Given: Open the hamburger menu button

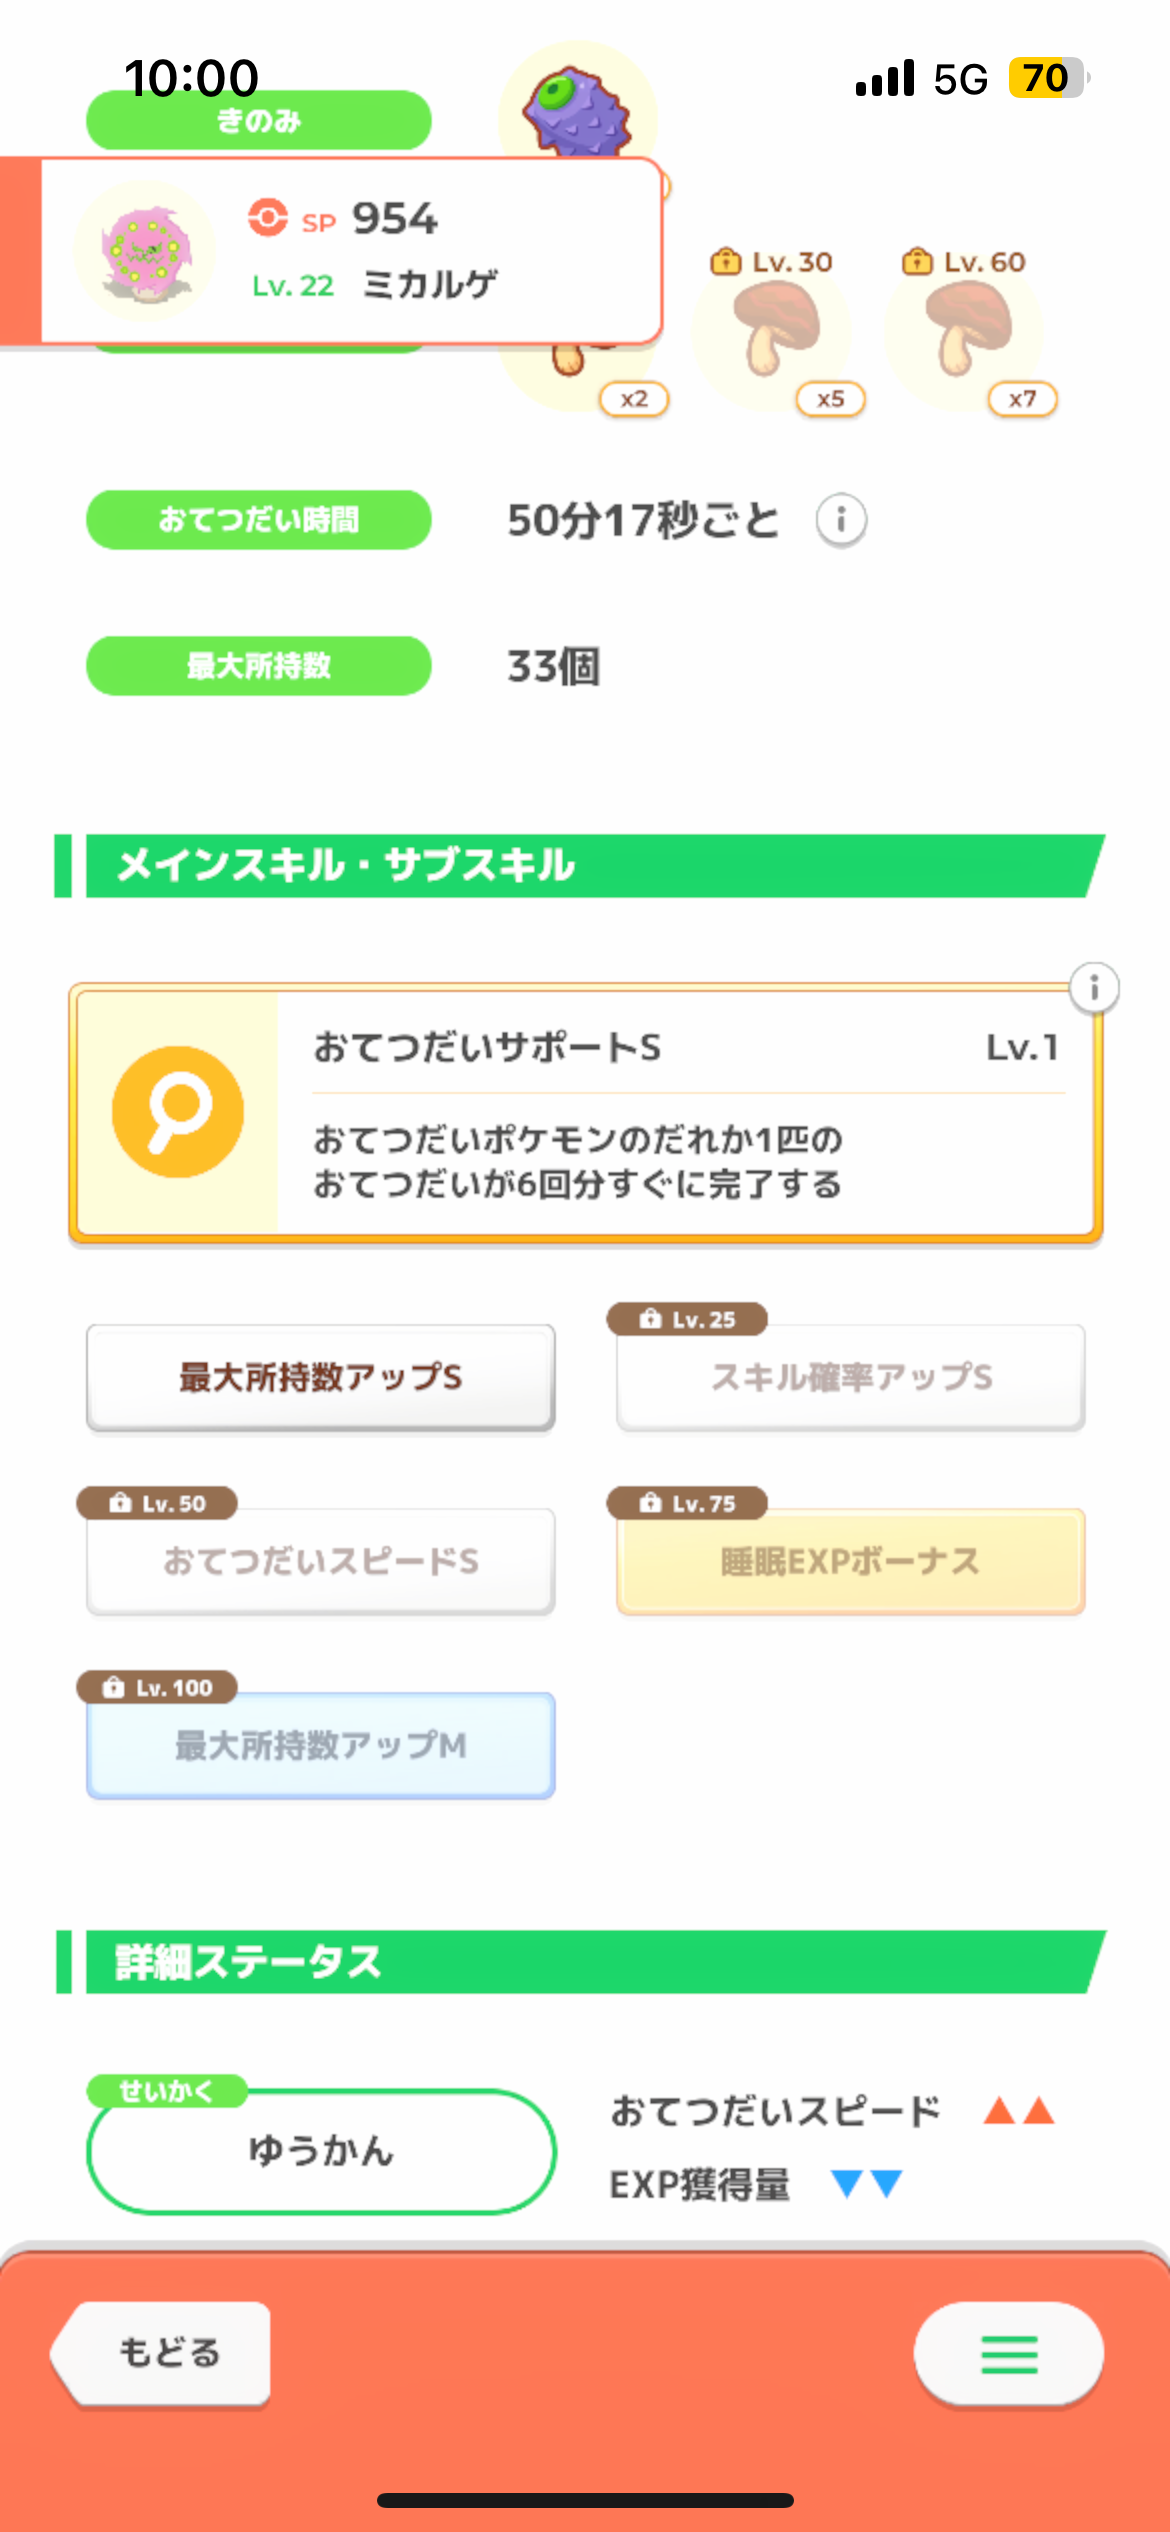Looking at the screenshot, I should point(1008,2354).
